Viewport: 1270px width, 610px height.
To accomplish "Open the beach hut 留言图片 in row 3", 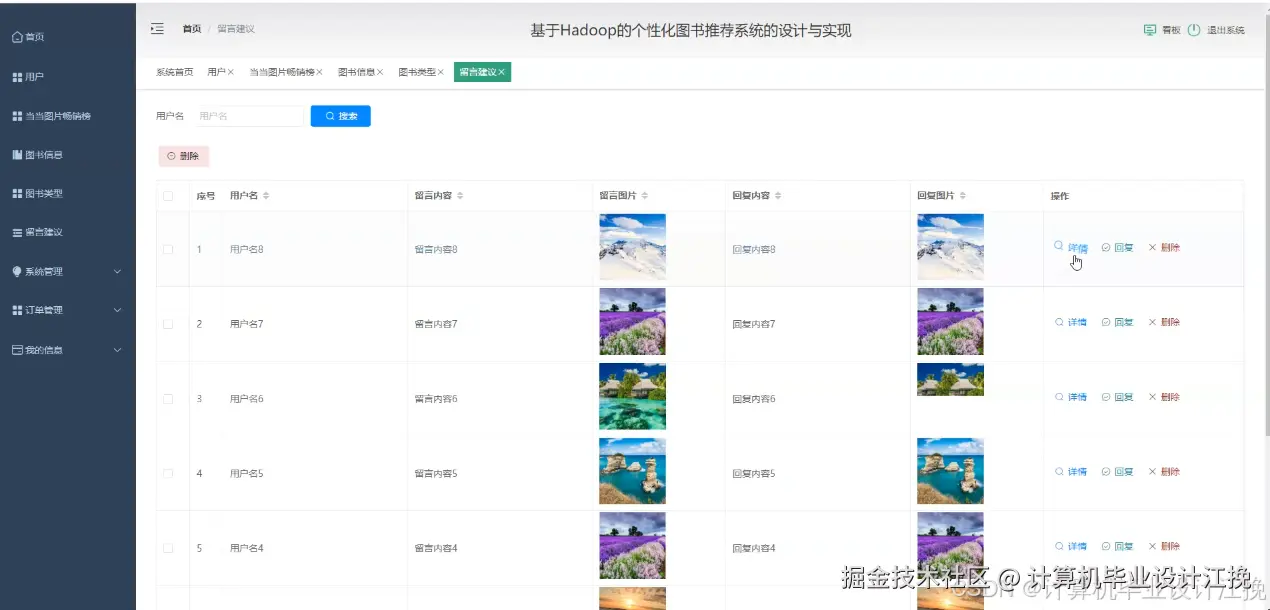I will [632, 396].
